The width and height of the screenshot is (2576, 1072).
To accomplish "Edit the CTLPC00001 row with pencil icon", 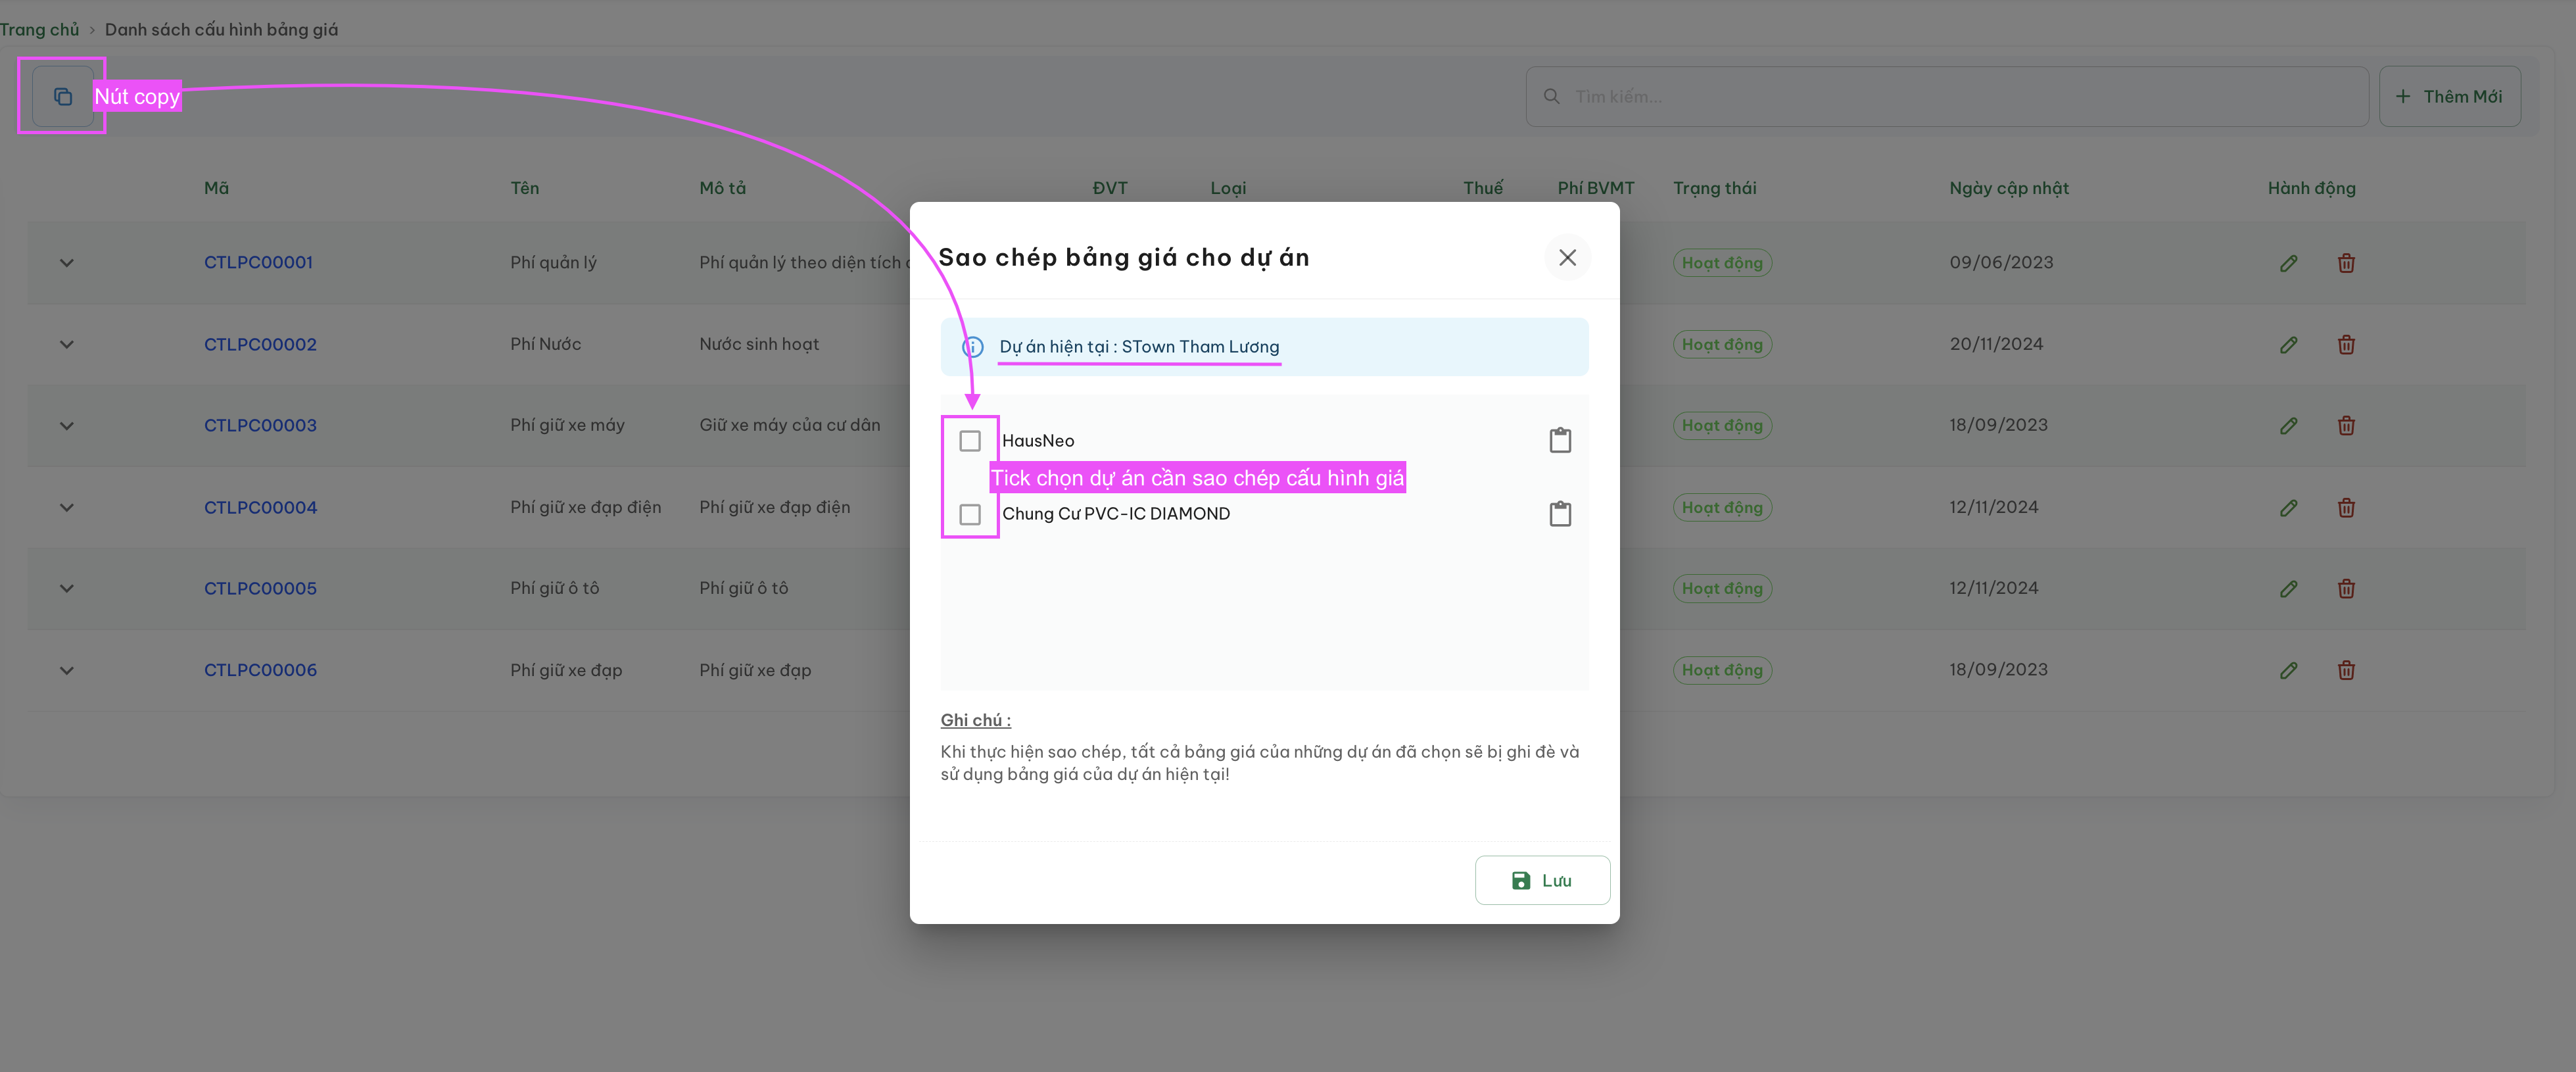I will tap(2288, 263).
